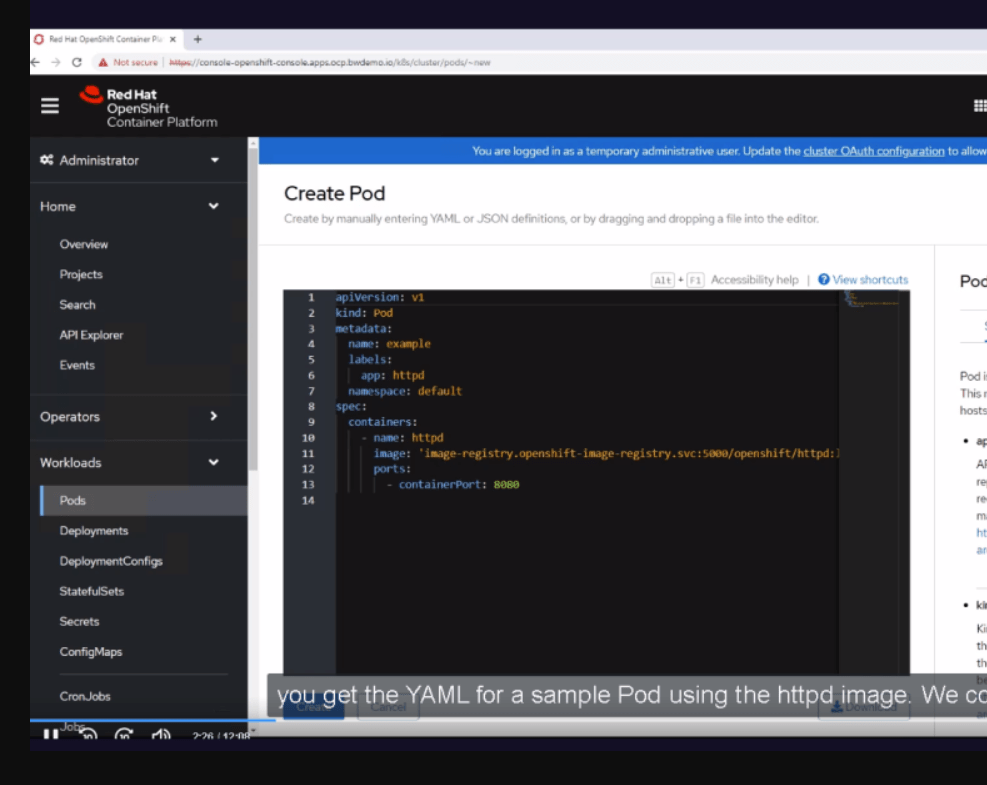
Task: Follow the cluster OAuth configuration link
Action: 874,151
